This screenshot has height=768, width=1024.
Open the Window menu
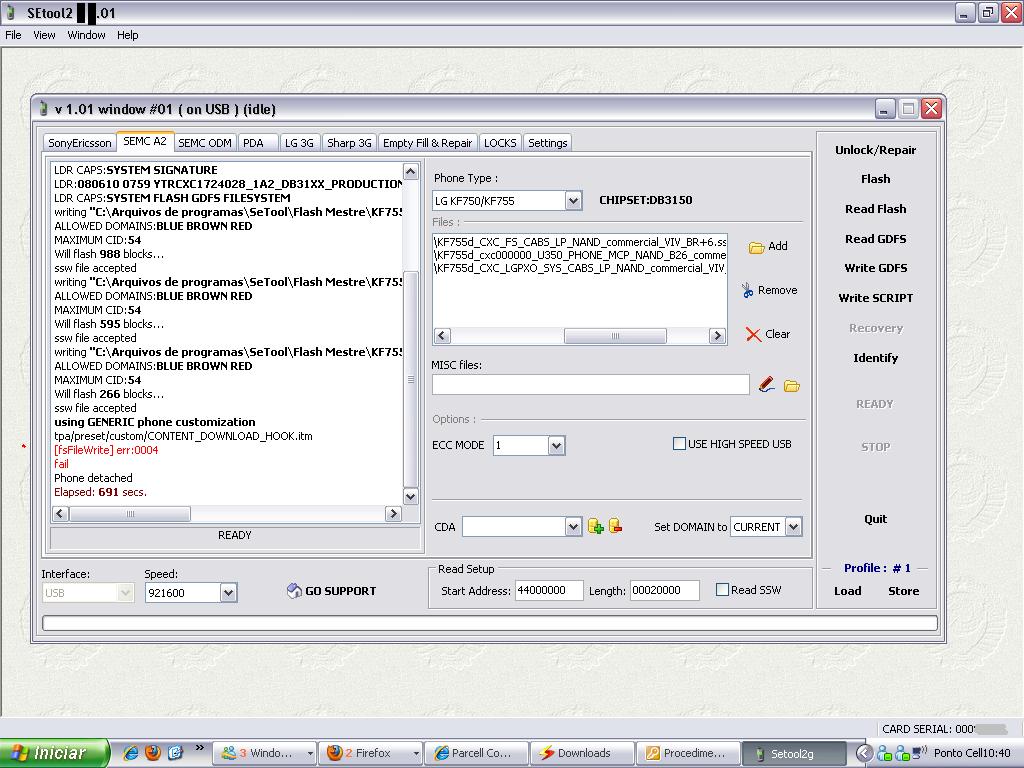click(x=86, y=35)
